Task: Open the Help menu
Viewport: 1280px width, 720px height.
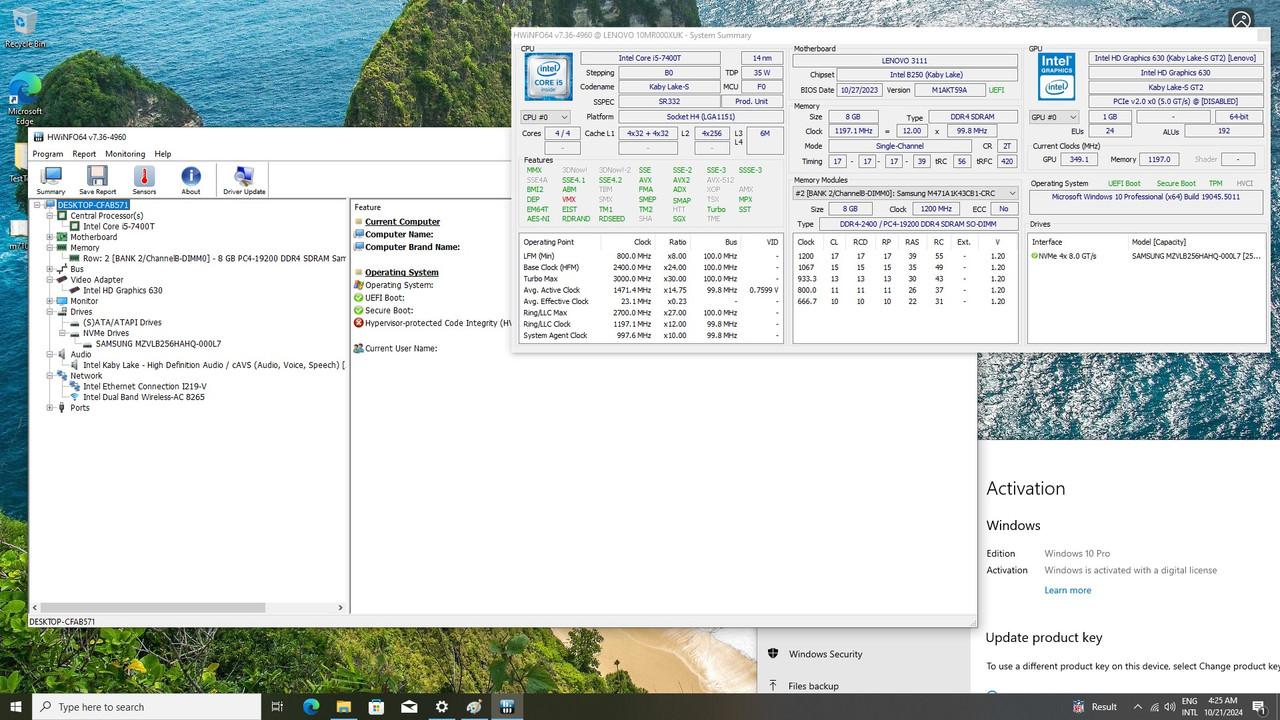Action: pyautogui.click(x=163, y=154)
